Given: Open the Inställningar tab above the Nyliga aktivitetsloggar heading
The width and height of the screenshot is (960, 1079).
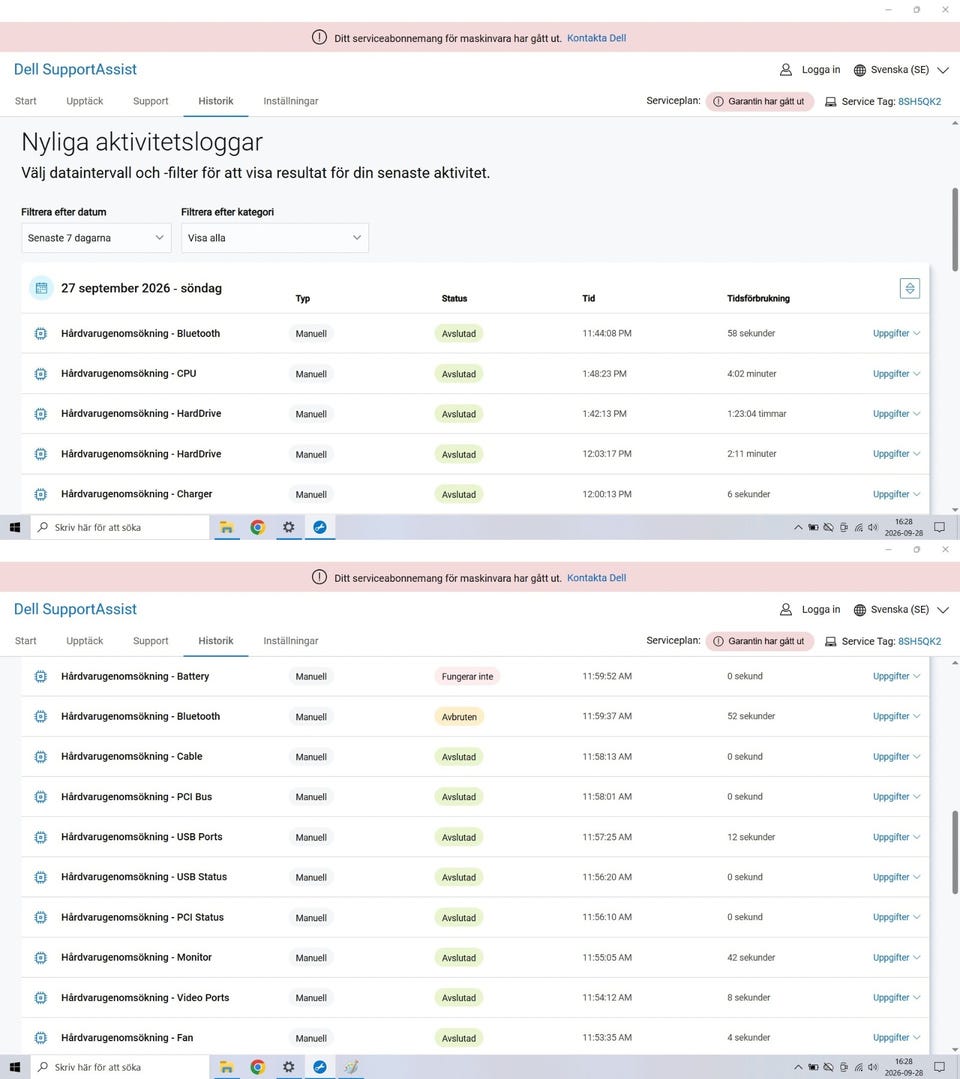Looking at the screenshot, I should pyautogui.click(x=290, y=101).
